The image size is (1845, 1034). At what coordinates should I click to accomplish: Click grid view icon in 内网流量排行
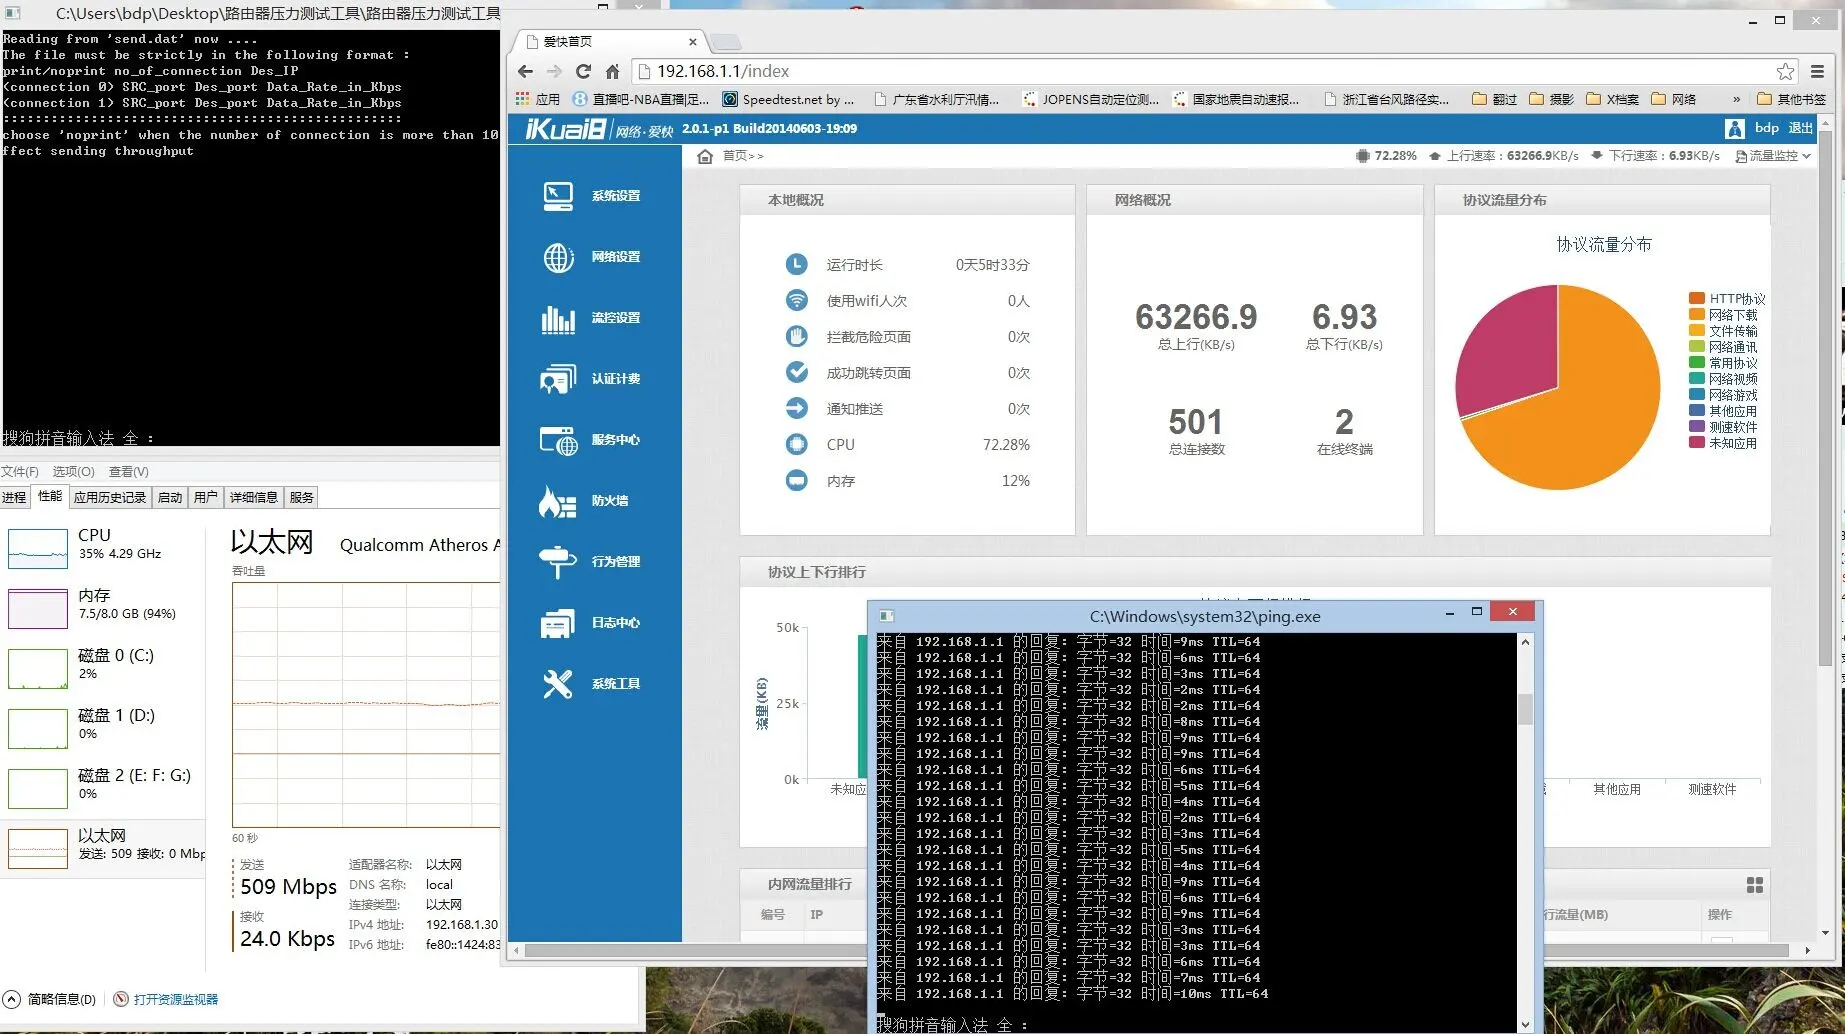1755,885
